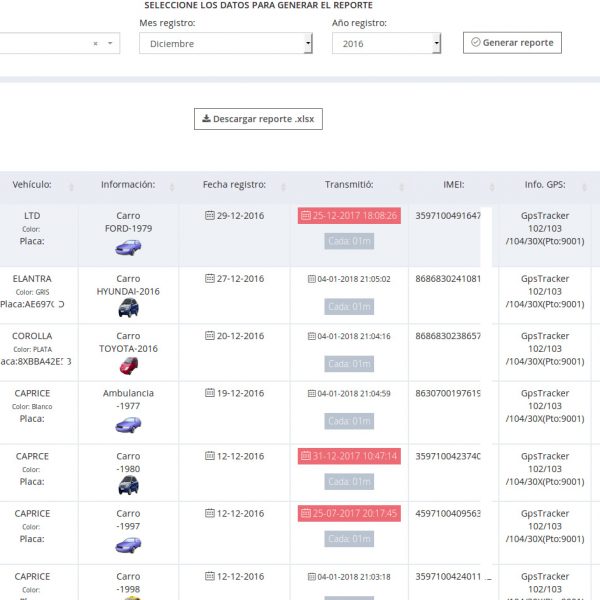The height and width of the screenshot is (600, 600).
Task: Click Descargar reporte .xlsx button
Action: 258,119
